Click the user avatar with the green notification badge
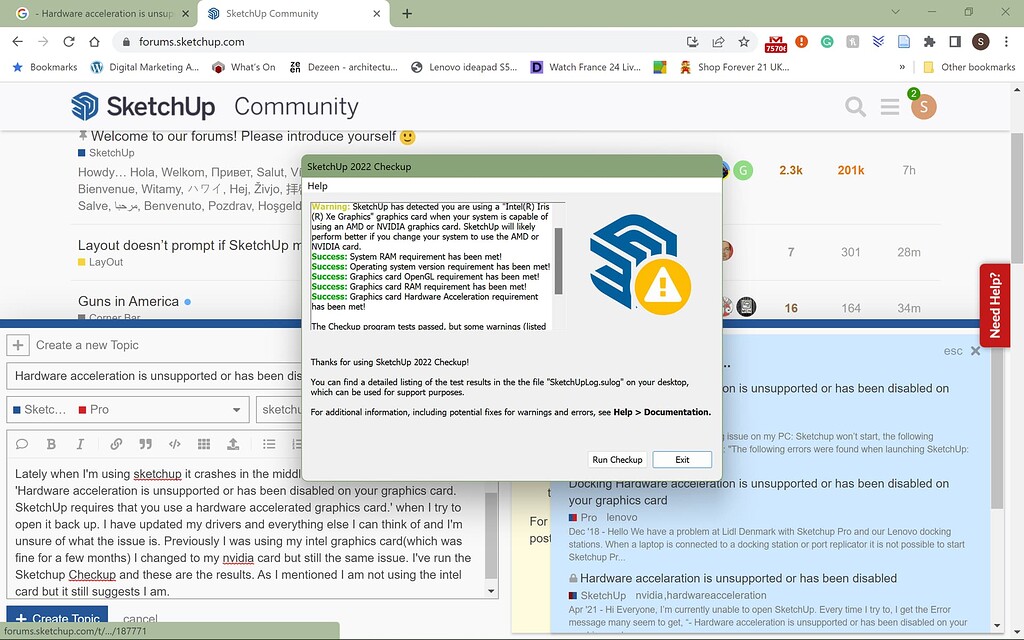Image resolution: width=1024 pixels, height=640 pixels. 923,106
